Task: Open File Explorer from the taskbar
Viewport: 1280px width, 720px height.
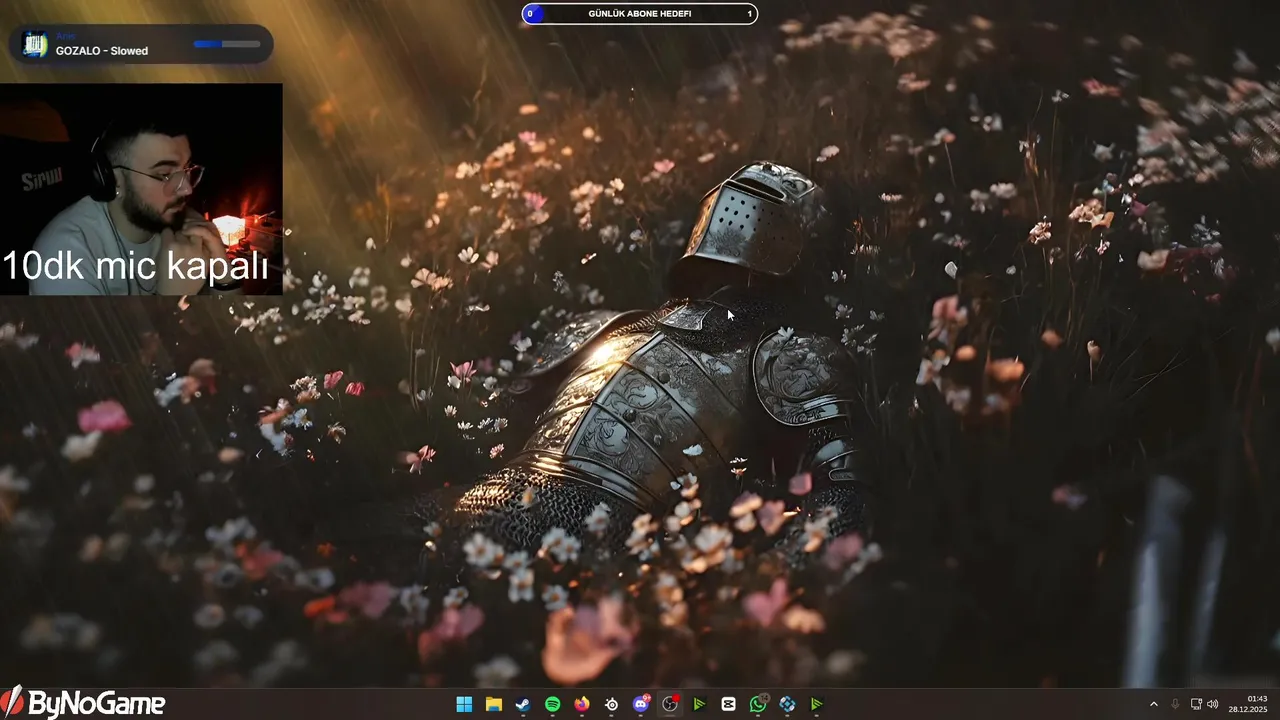Action: [493, 704]
